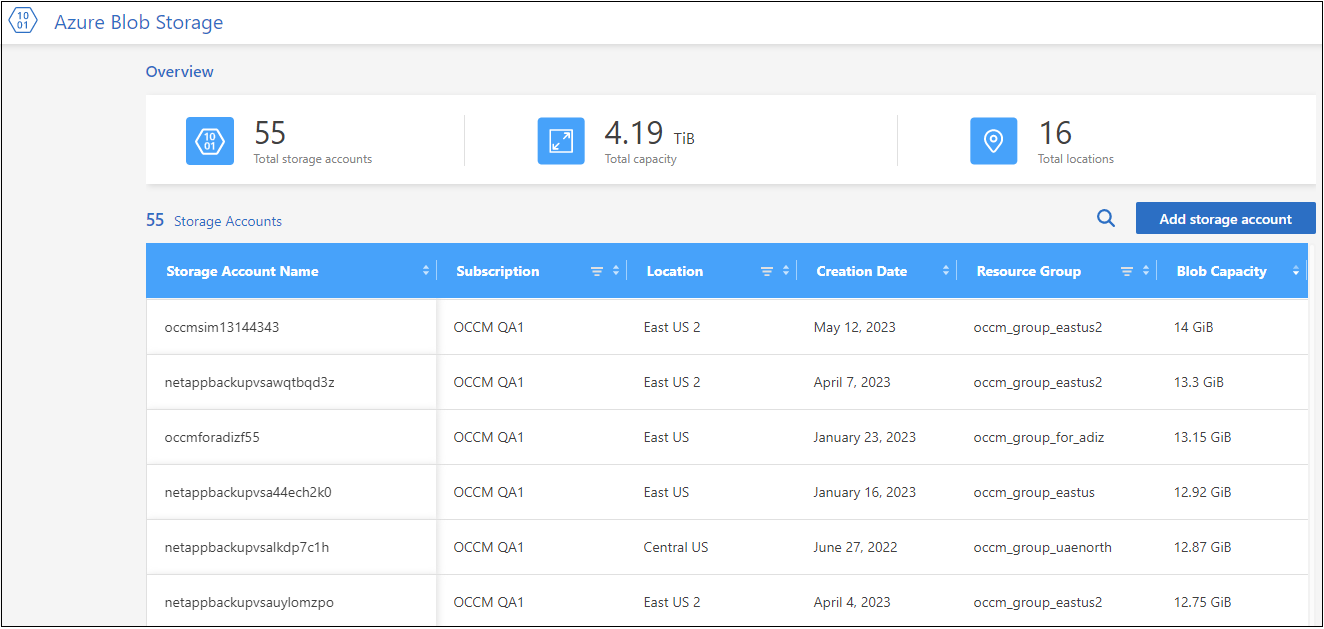Image resolution: width=1324 pixels, height=629 pixels.
Task: Click the Add storage account button
Action: point(1225,219)
